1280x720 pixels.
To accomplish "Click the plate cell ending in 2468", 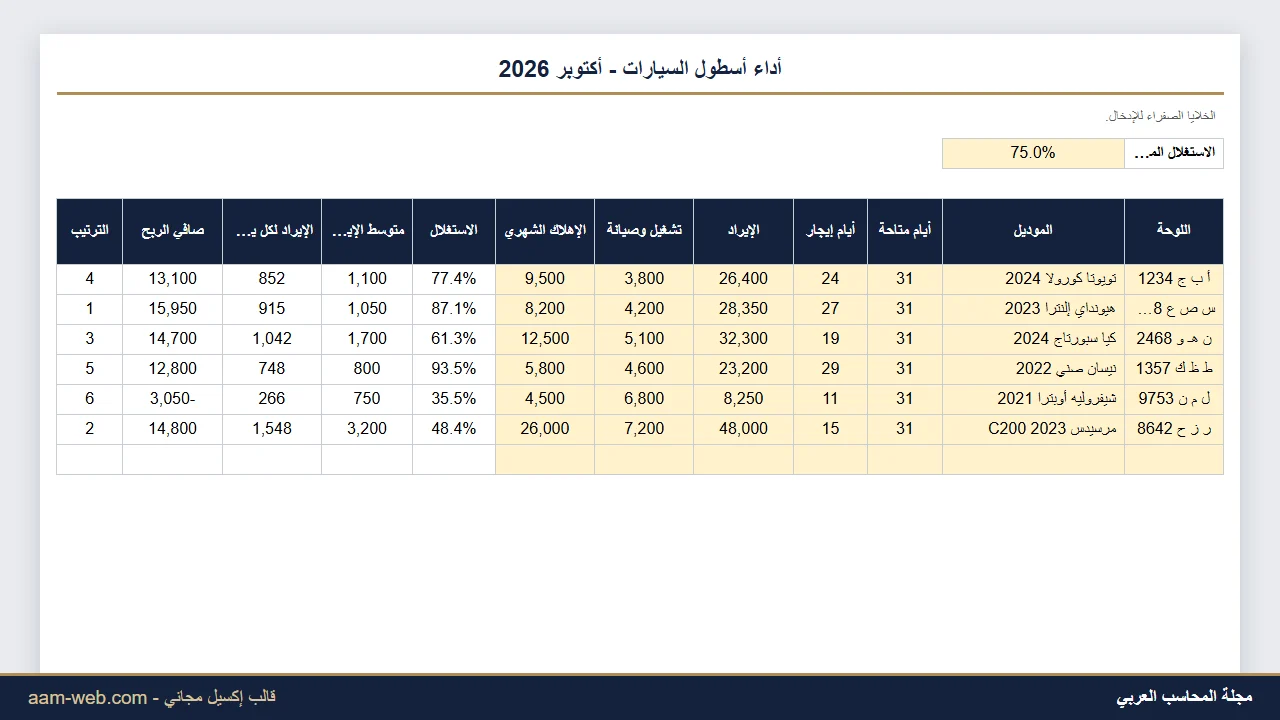I will [x=1173, y=339].
